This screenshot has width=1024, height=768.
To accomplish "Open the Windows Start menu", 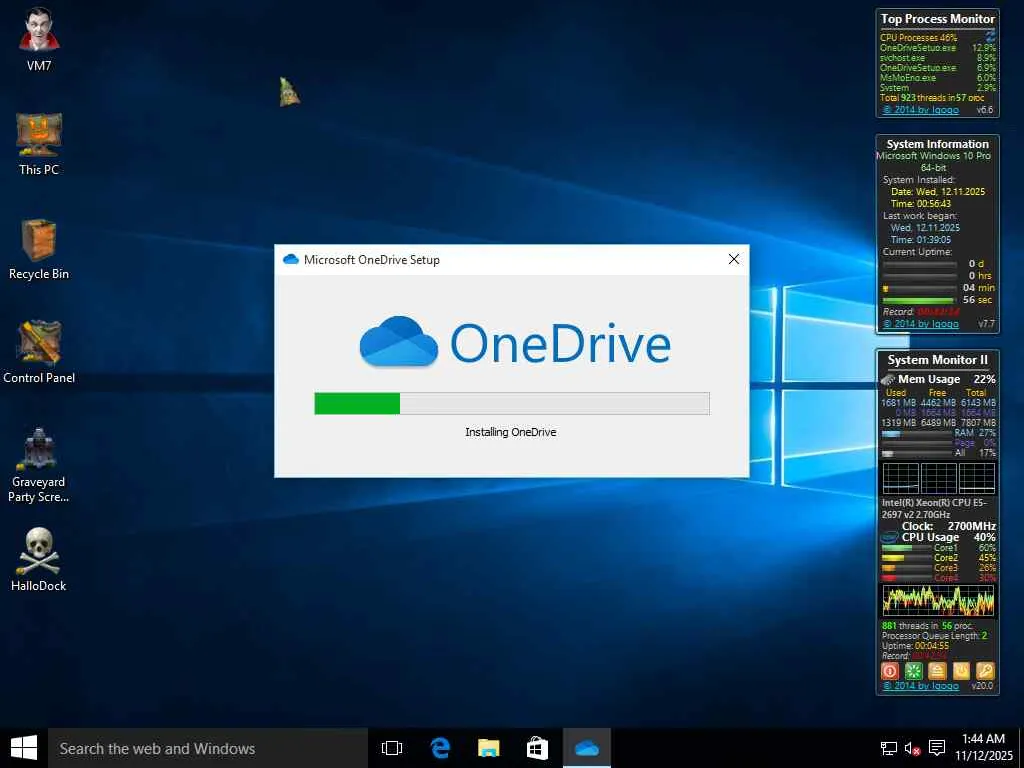I will coord(24,748).
